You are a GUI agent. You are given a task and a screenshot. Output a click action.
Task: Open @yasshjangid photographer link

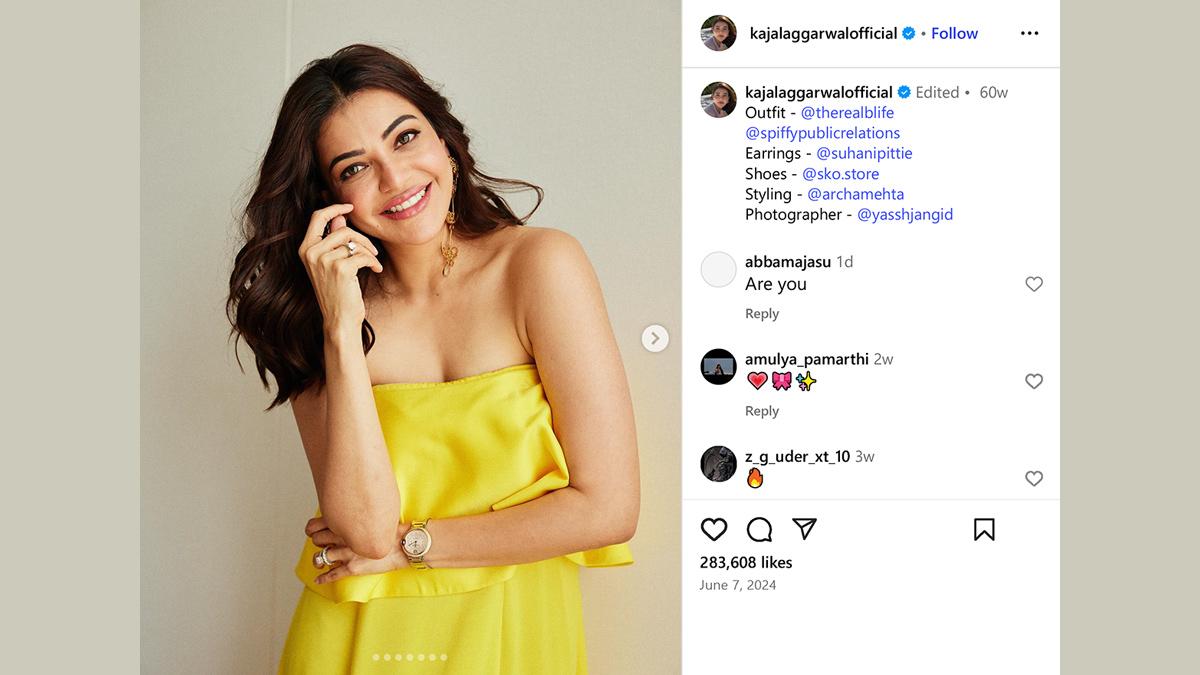coord(905,214)
